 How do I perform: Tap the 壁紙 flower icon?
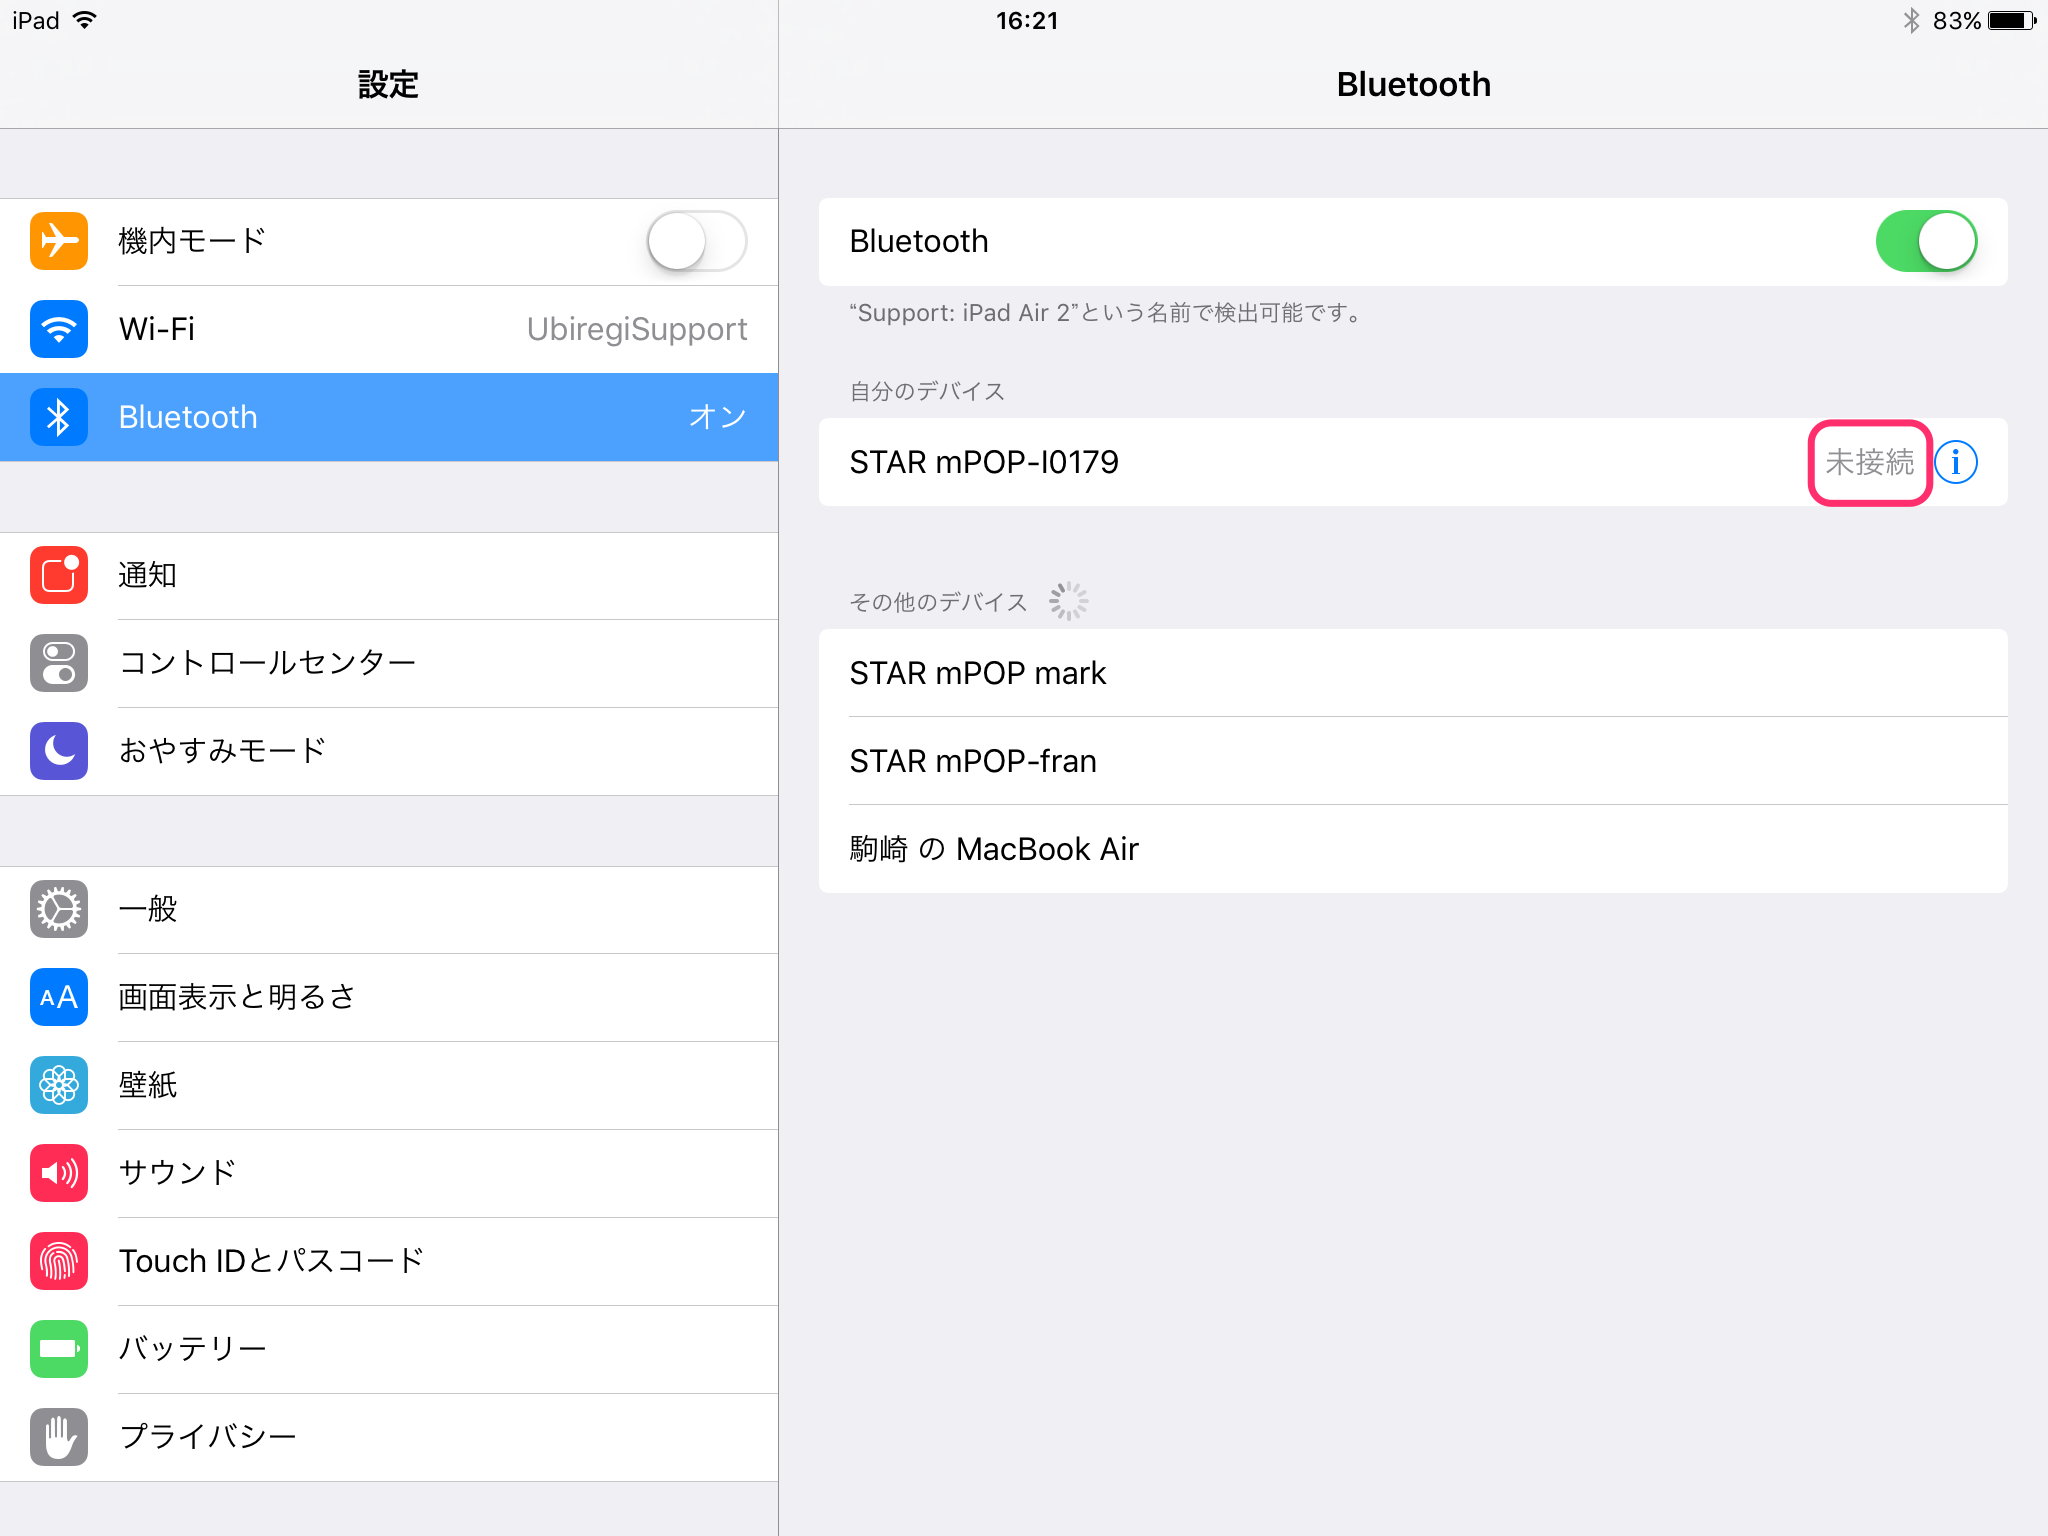click(59, 1085)
